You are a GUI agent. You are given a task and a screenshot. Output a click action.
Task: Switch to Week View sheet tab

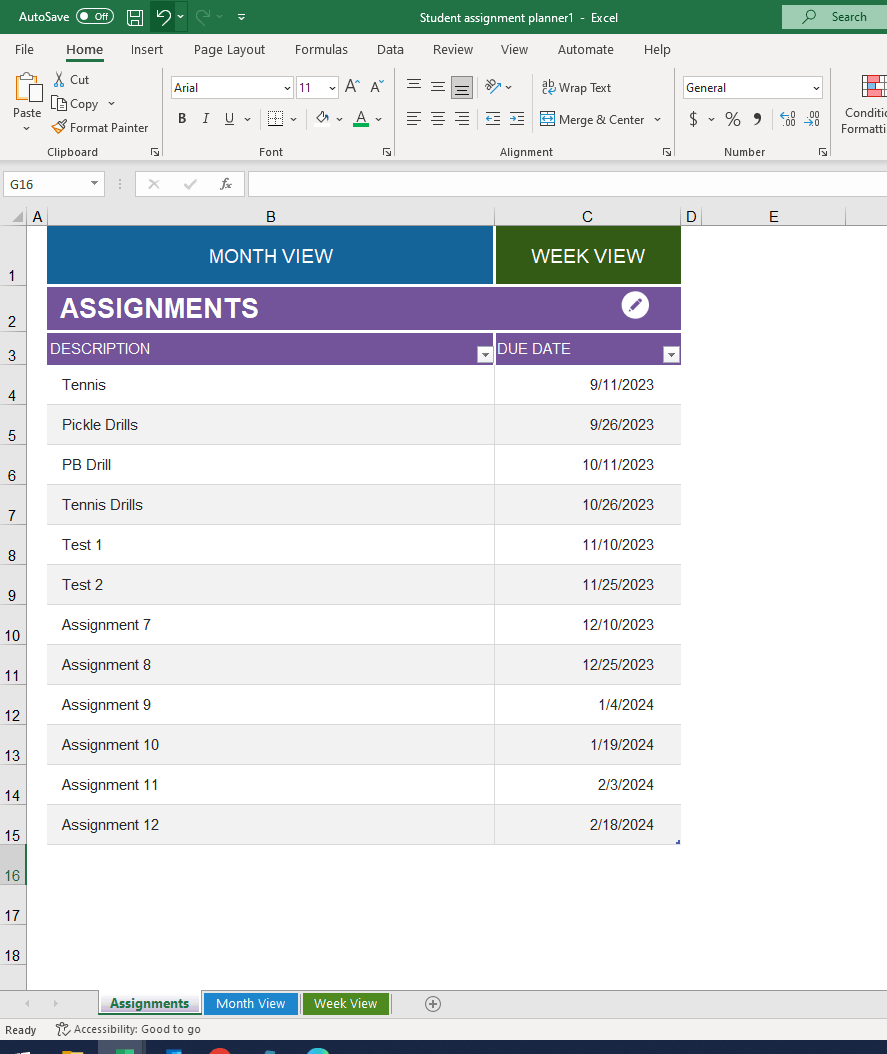(x=345, y=1004)
